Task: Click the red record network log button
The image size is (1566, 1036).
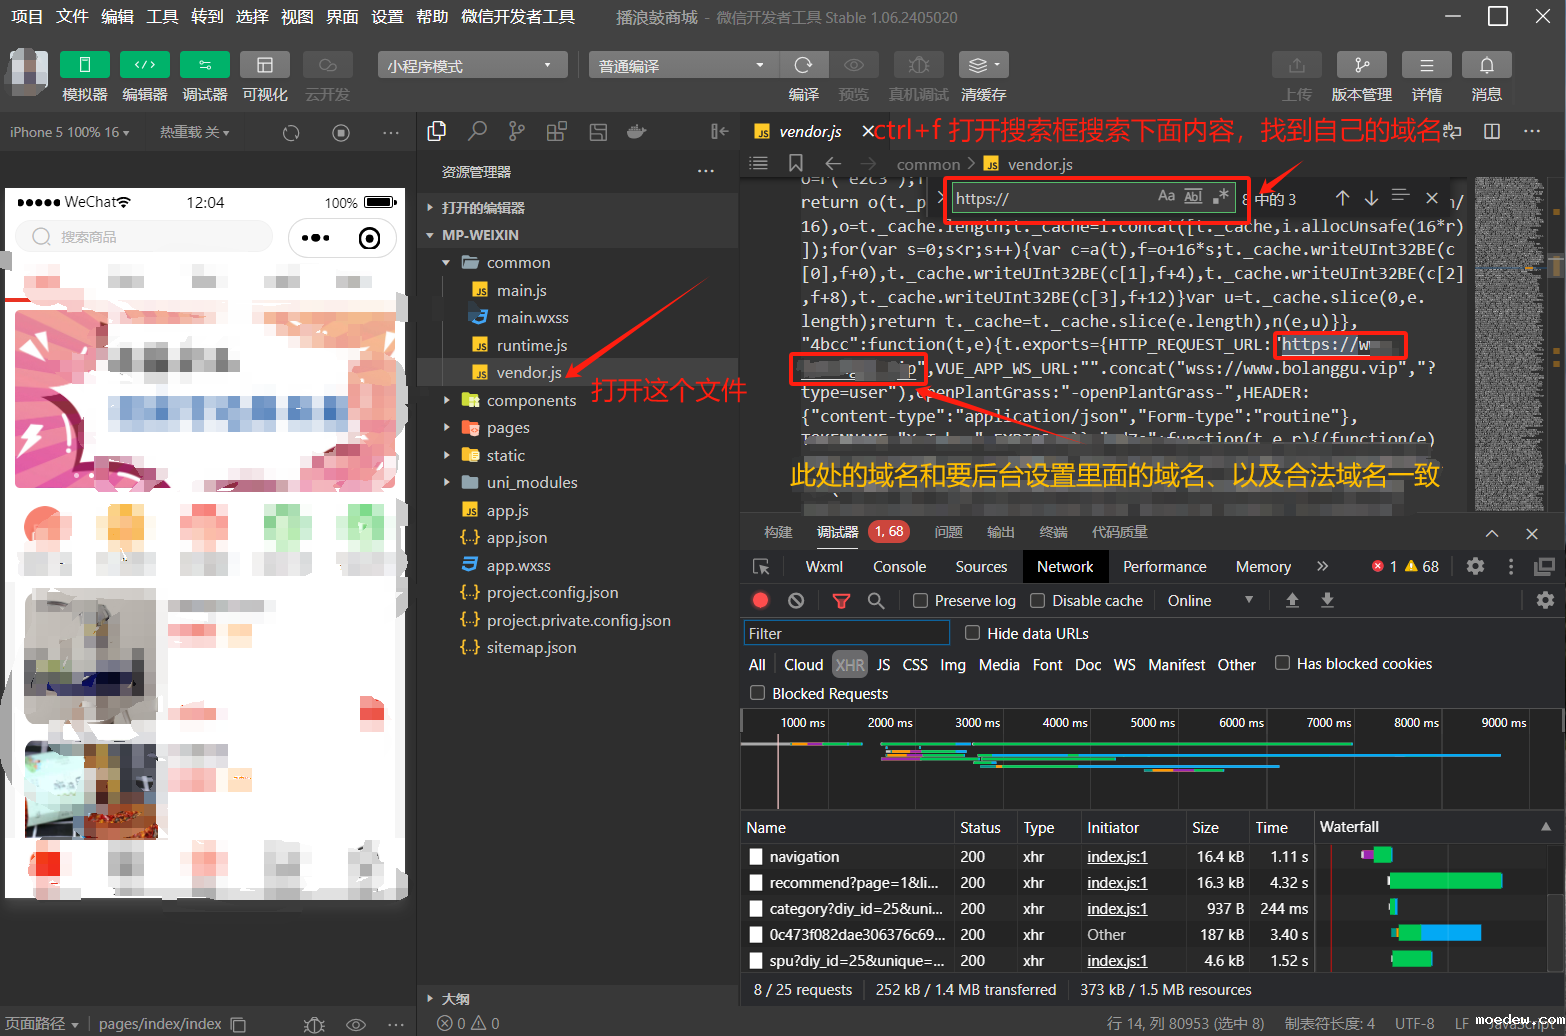Action: [x=760, y=600]
